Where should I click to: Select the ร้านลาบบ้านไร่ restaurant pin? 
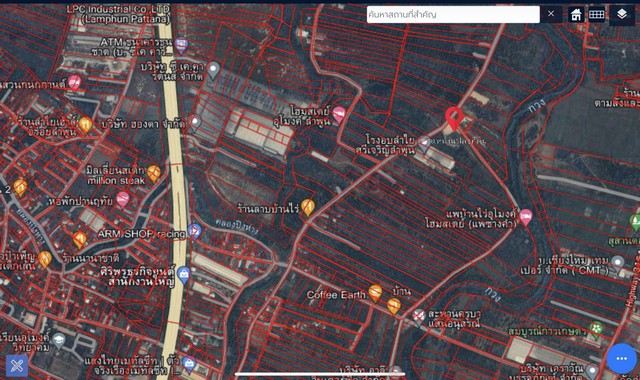tap(308, 207)
